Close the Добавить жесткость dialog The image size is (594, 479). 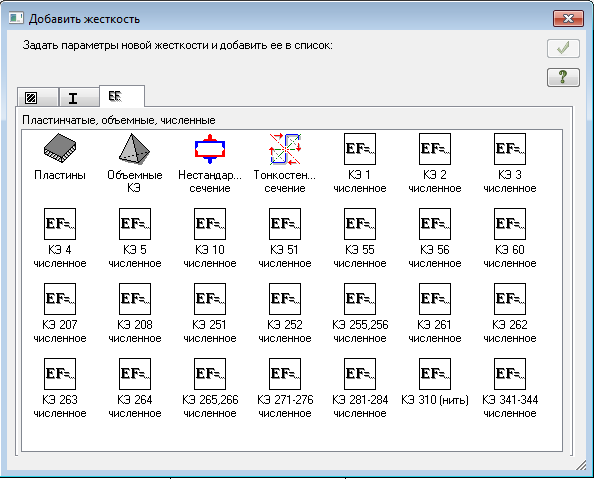pos(568,18)
